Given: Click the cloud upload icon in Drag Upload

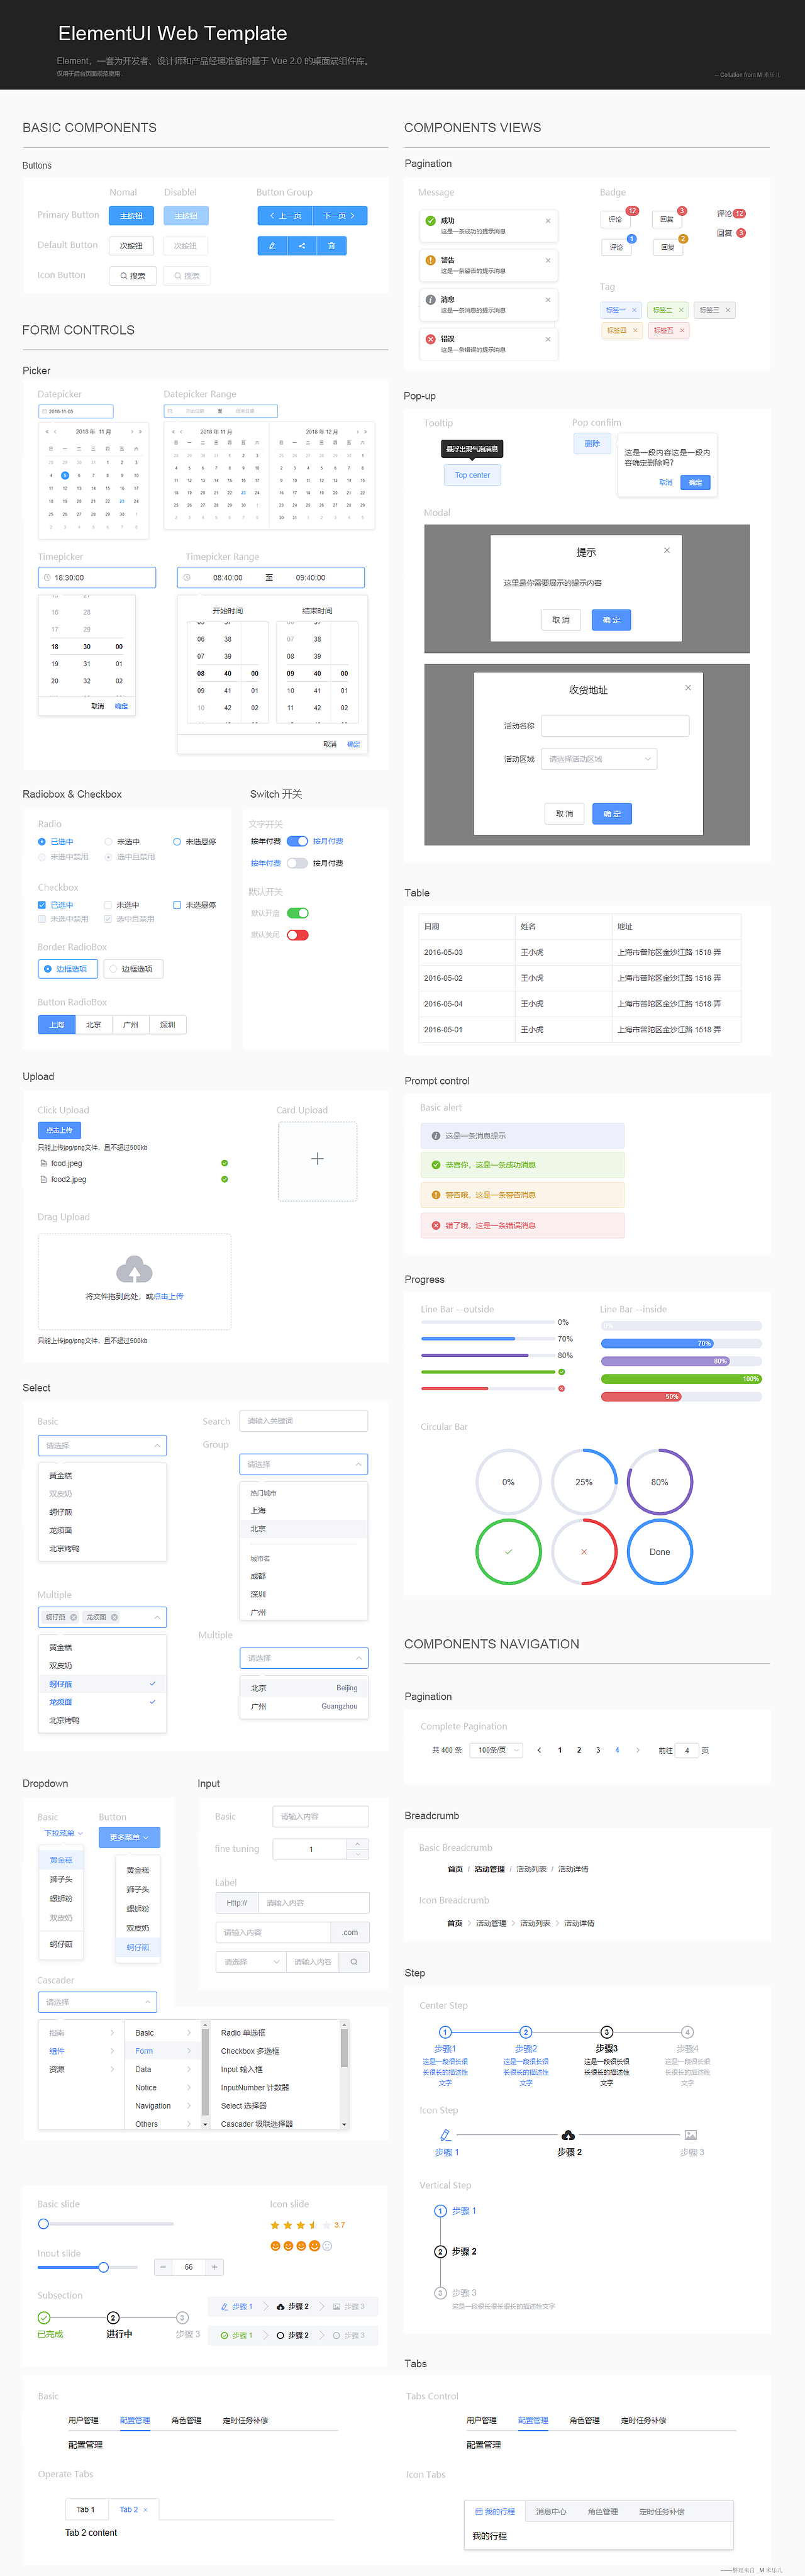Looking at the screenshot, I should (134, 1269).
